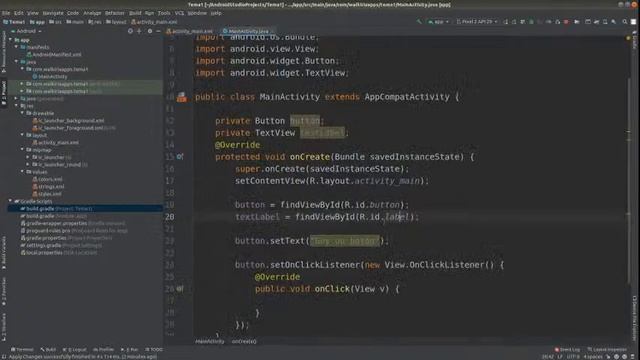The image size is (640, 360).
Task: Switch to activity_main.xml editor tab
Action: 189,31
